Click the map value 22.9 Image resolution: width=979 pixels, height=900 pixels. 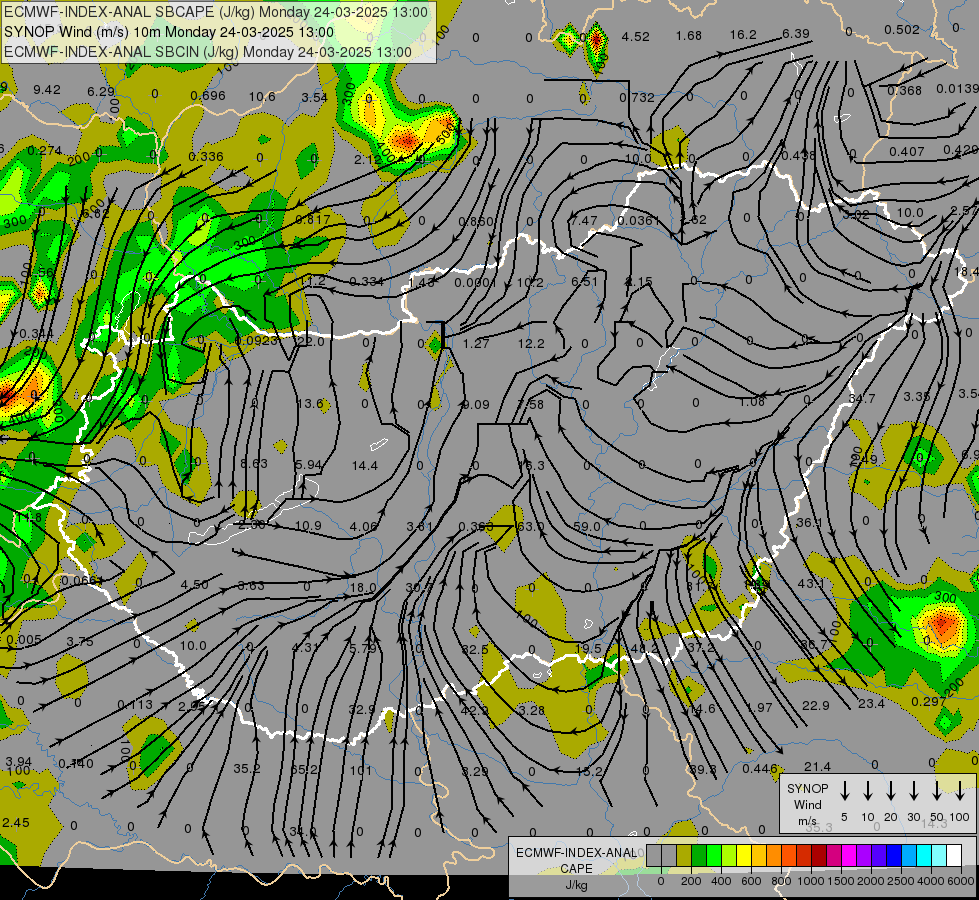click(x=815, y=706)
